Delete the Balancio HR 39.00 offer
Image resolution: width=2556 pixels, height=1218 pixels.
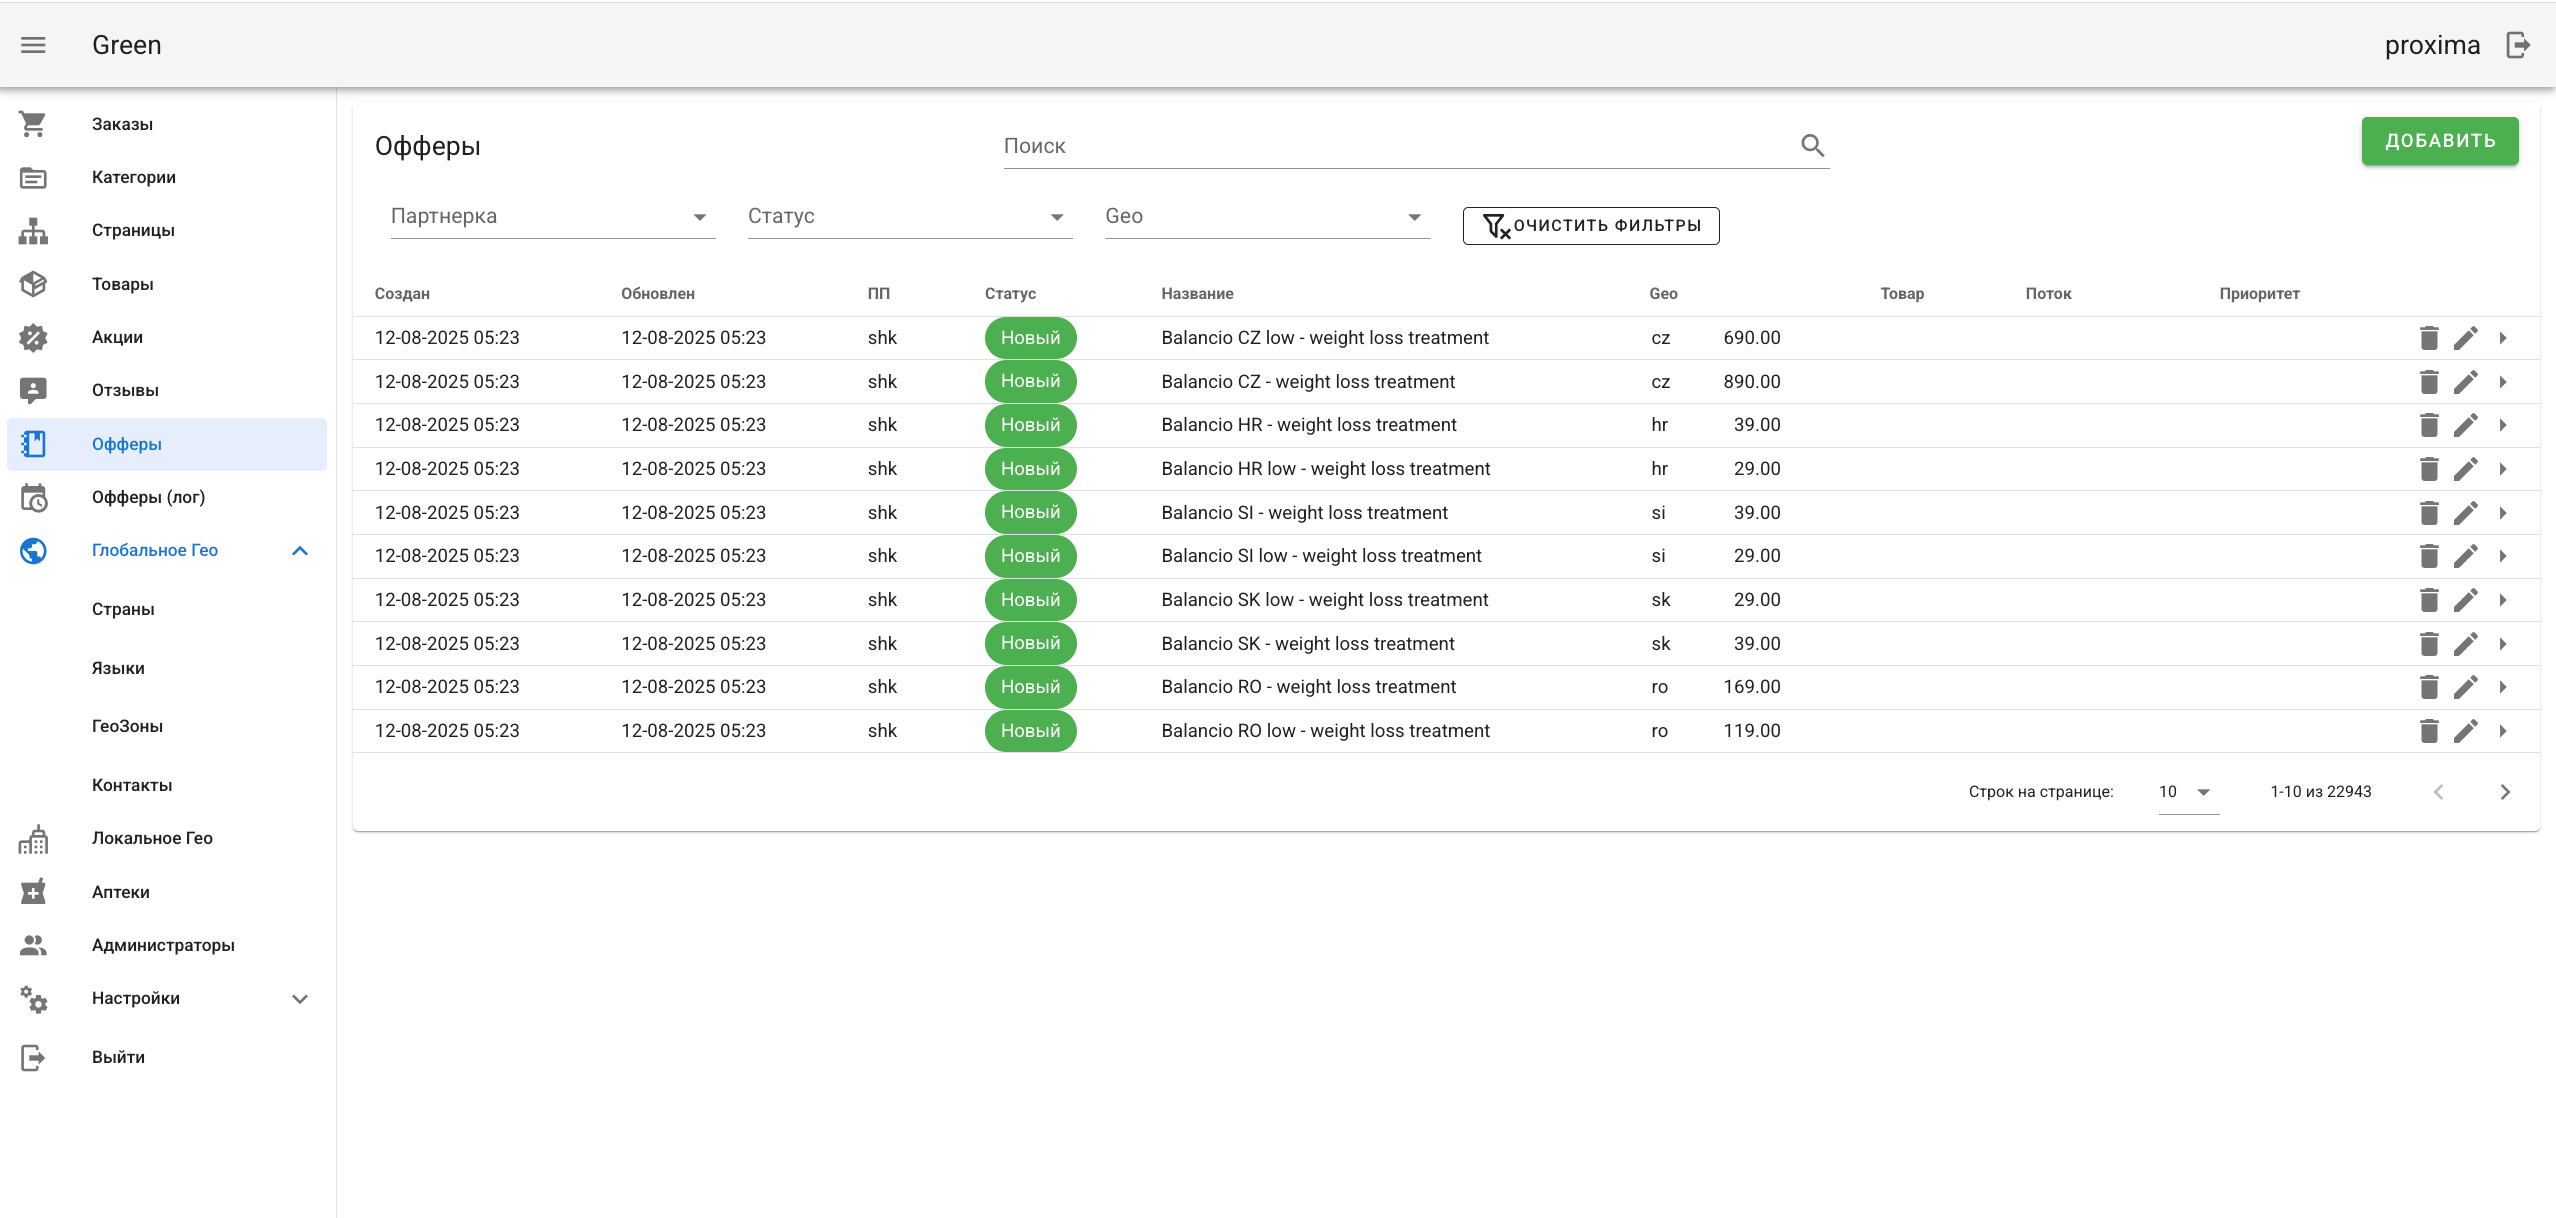tap(2429, 425)
